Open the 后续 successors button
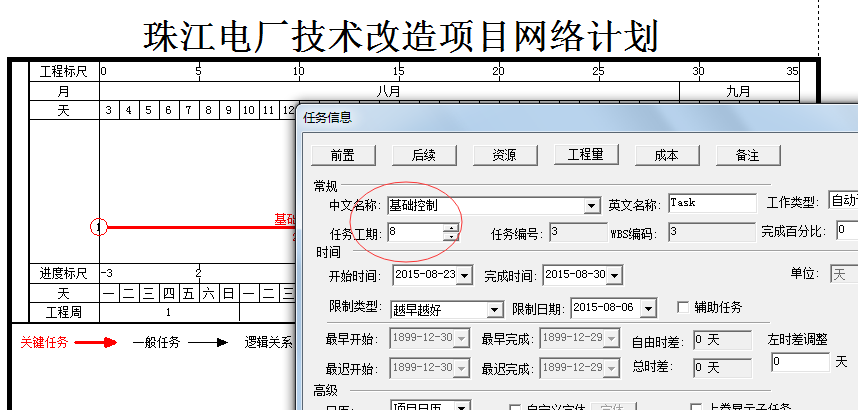This screenshot has height=410, width=858. [x=424, y=155]
